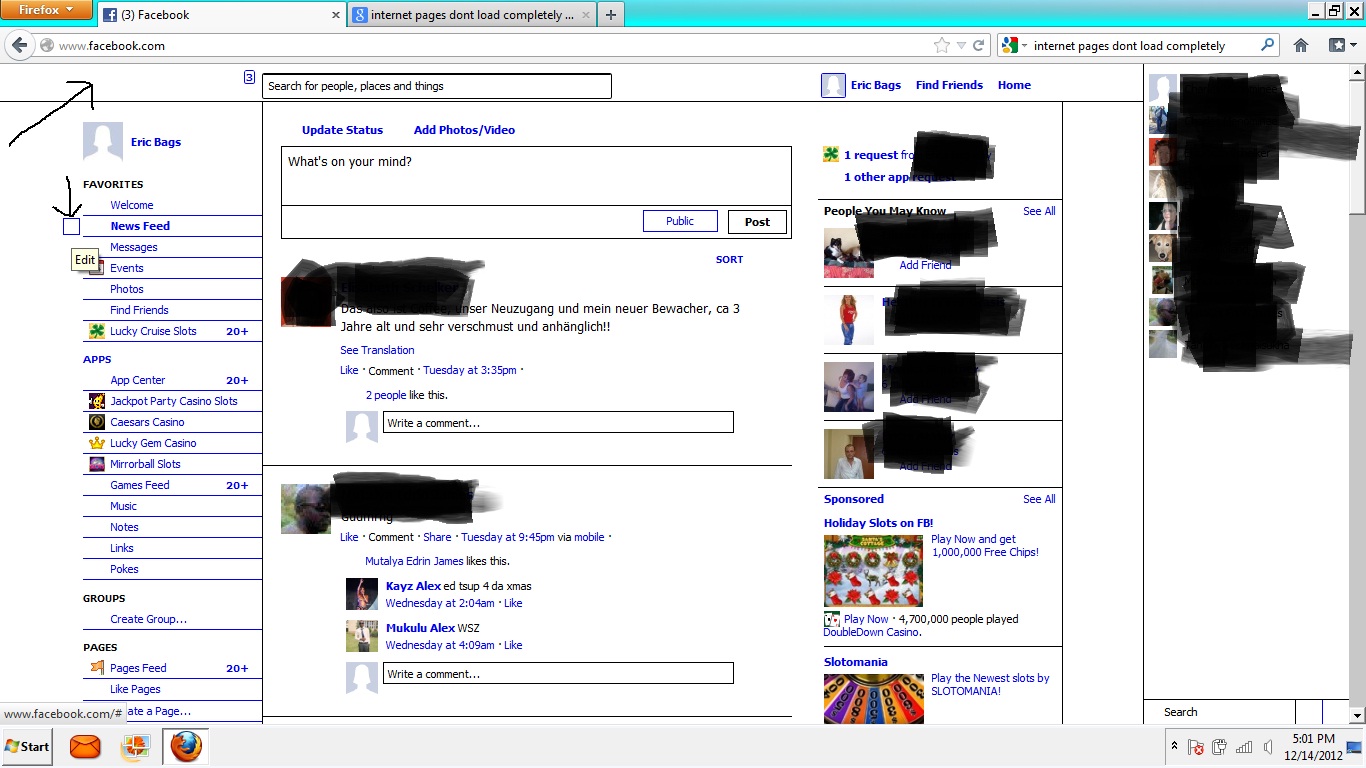Open the 3 notifications badge
Image resolution: width=1366 pixels, height=768 pixels.
(x=249, y=77)
